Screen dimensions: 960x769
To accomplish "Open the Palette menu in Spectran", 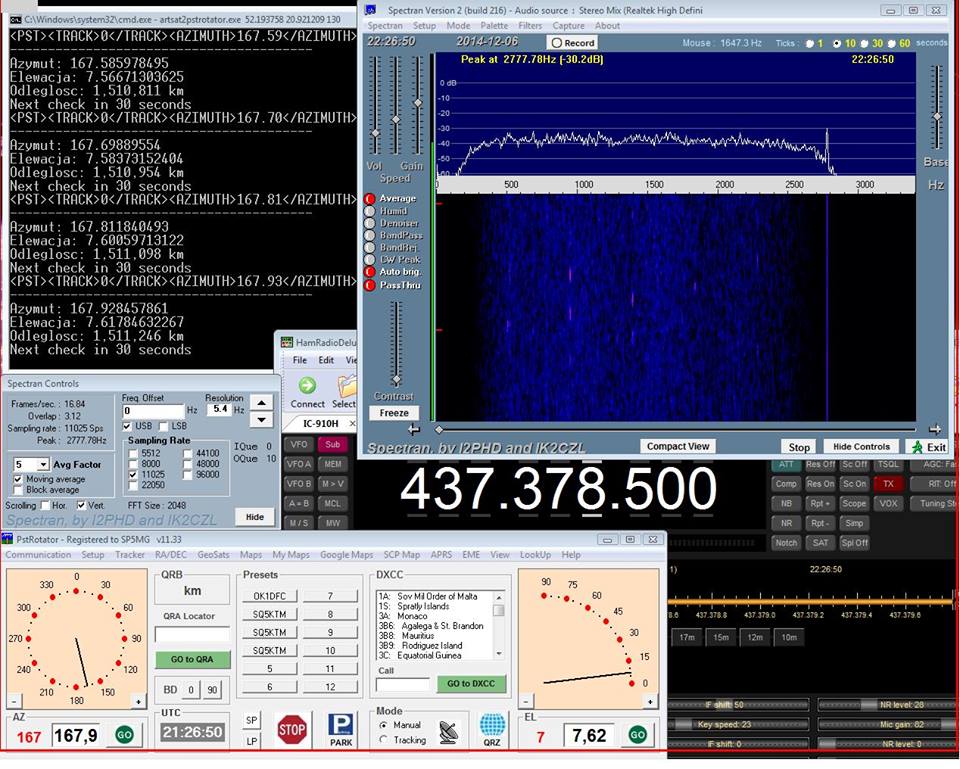I will pyautogui.click(x=493, y=26).
